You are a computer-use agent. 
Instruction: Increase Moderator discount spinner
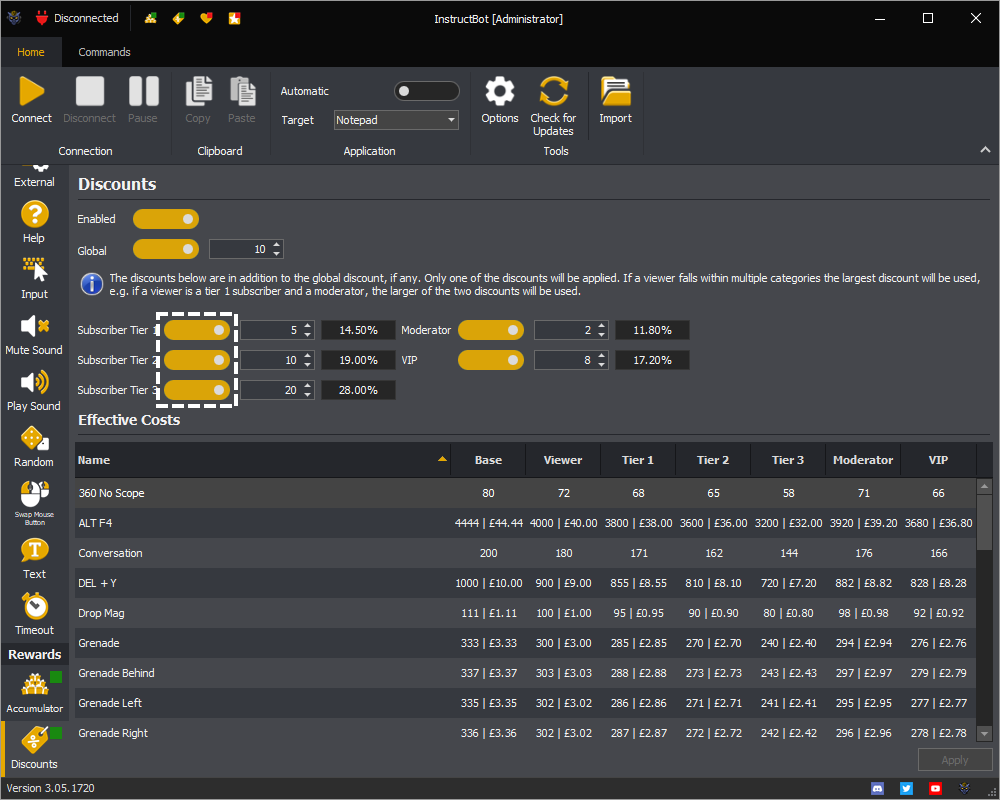click(x=601, y=325)
